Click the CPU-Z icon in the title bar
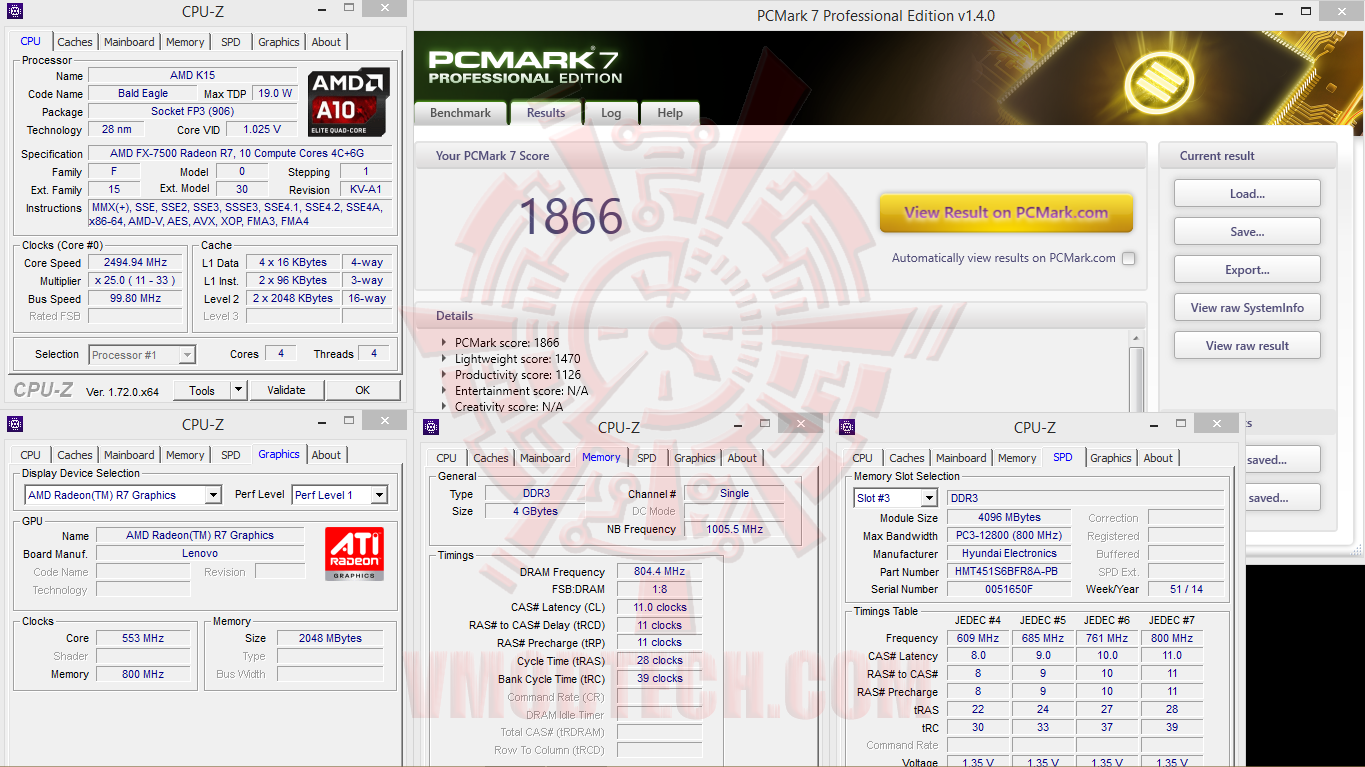The height and width of the screenshot is (767, 1365). pos(14,11)
